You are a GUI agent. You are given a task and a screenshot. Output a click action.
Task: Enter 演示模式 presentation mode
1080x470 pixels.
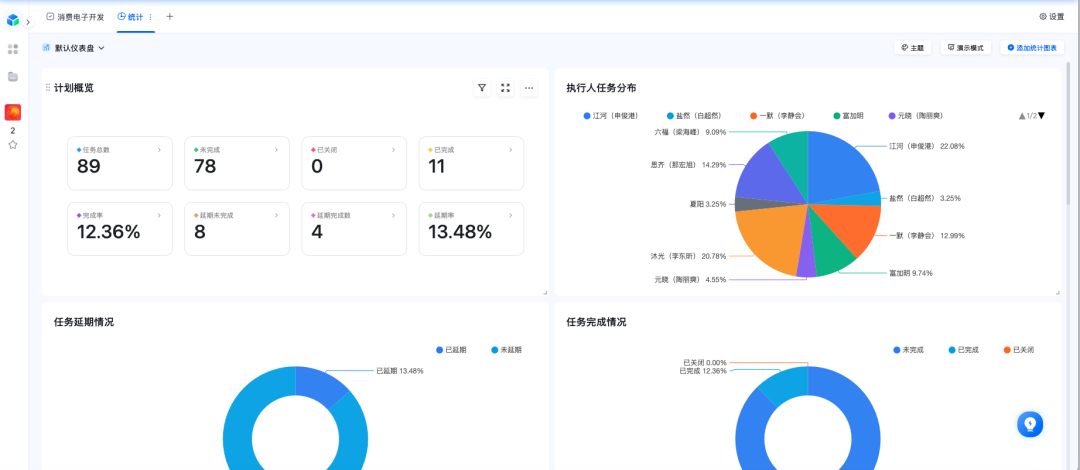click(965, 47)
